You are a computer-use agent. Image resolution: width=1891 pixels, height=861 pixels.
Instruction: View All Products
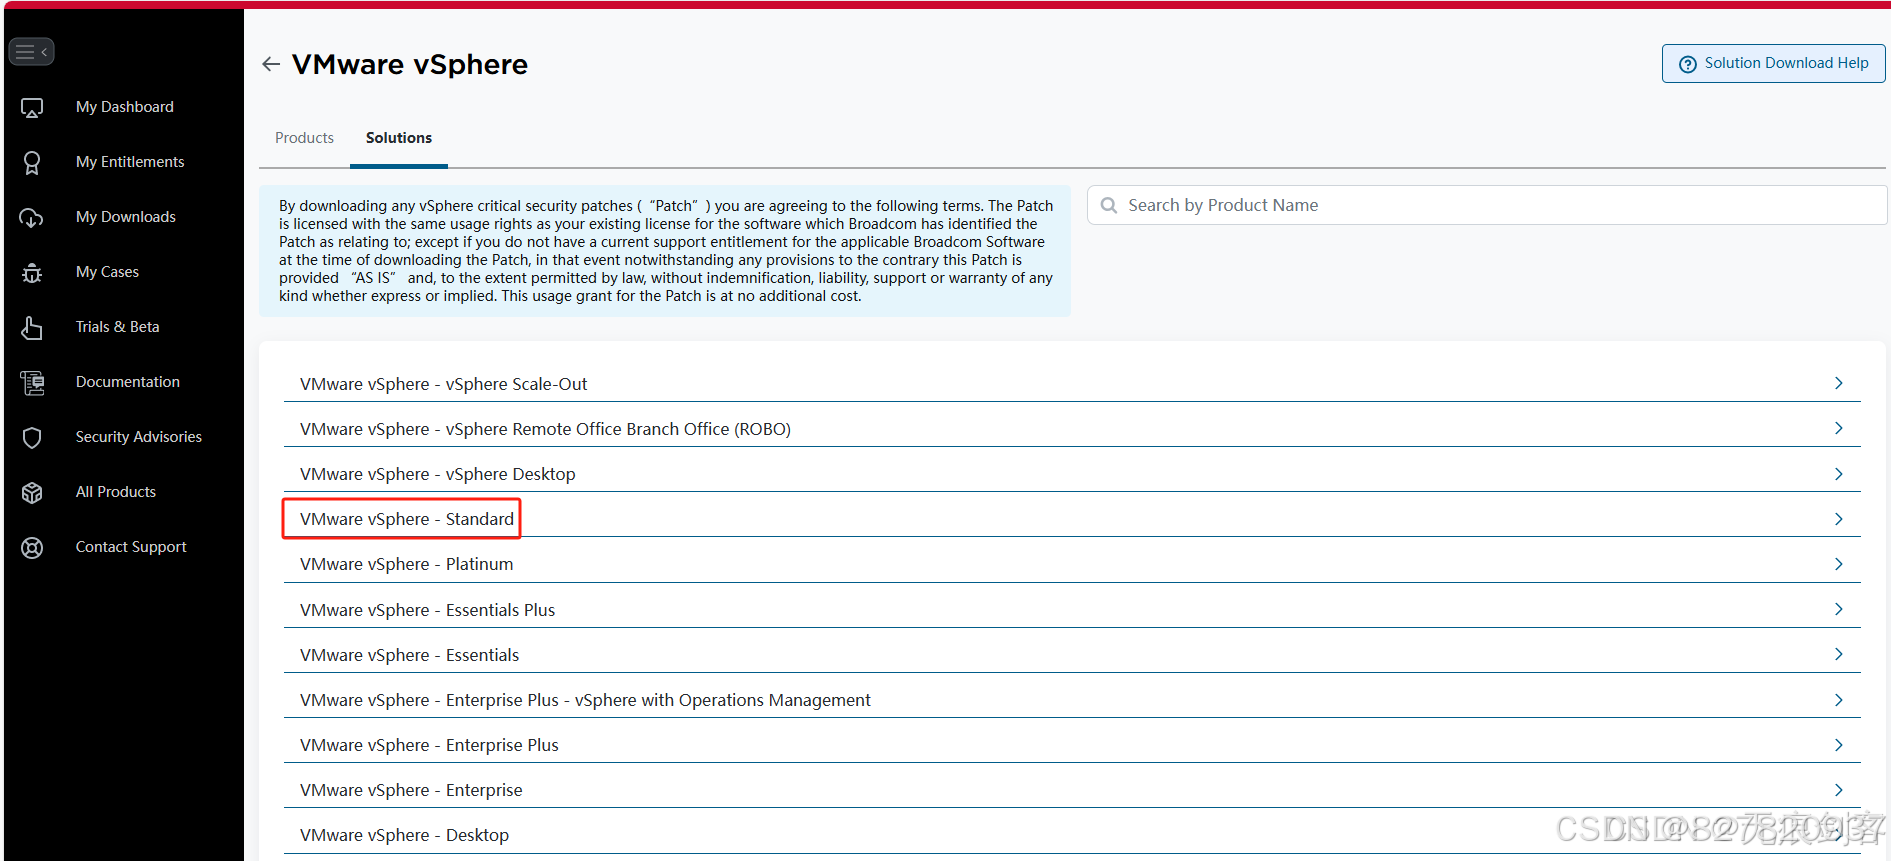(x=116, y=492)
